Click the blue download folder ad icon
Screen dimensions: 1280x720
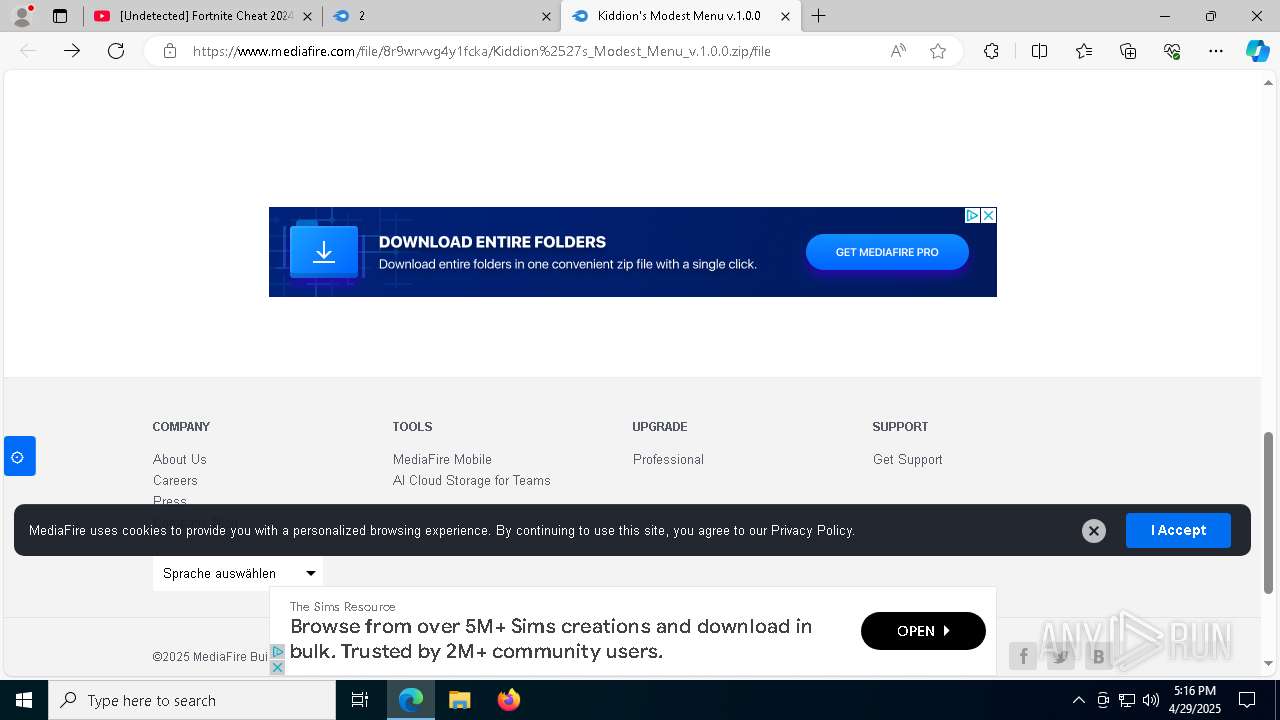tap(323, 252)
